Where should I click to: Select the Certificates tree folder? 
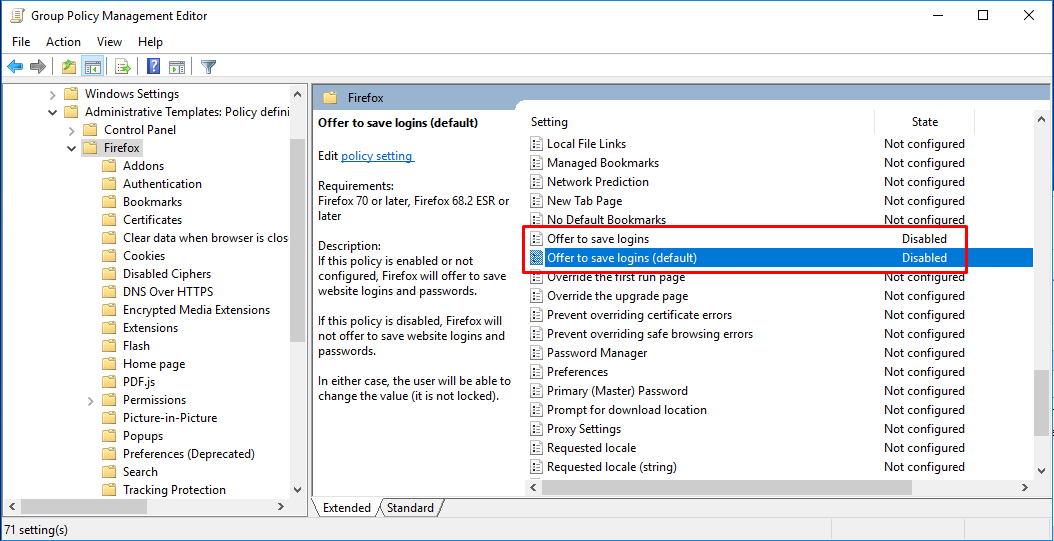[152, 220]
